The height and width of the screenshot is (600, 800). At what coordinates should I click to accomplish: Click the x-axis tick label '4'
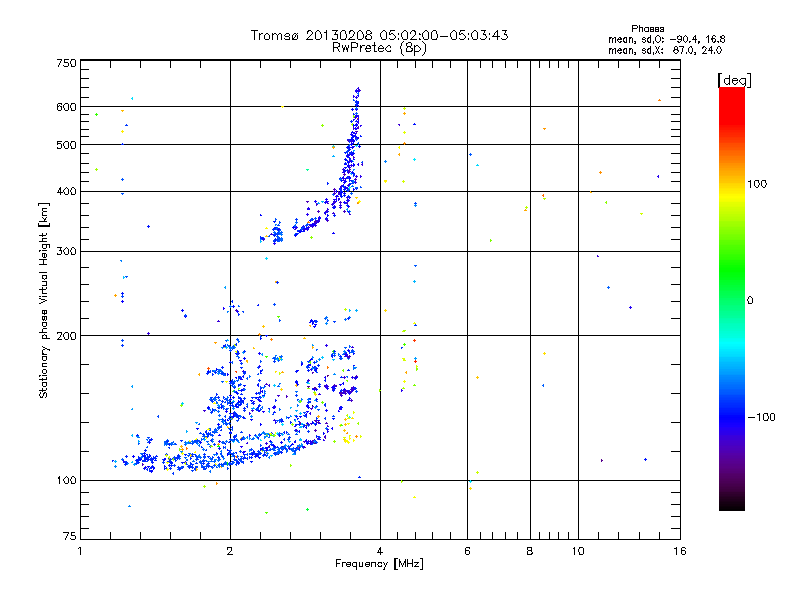tap(380, 551)
